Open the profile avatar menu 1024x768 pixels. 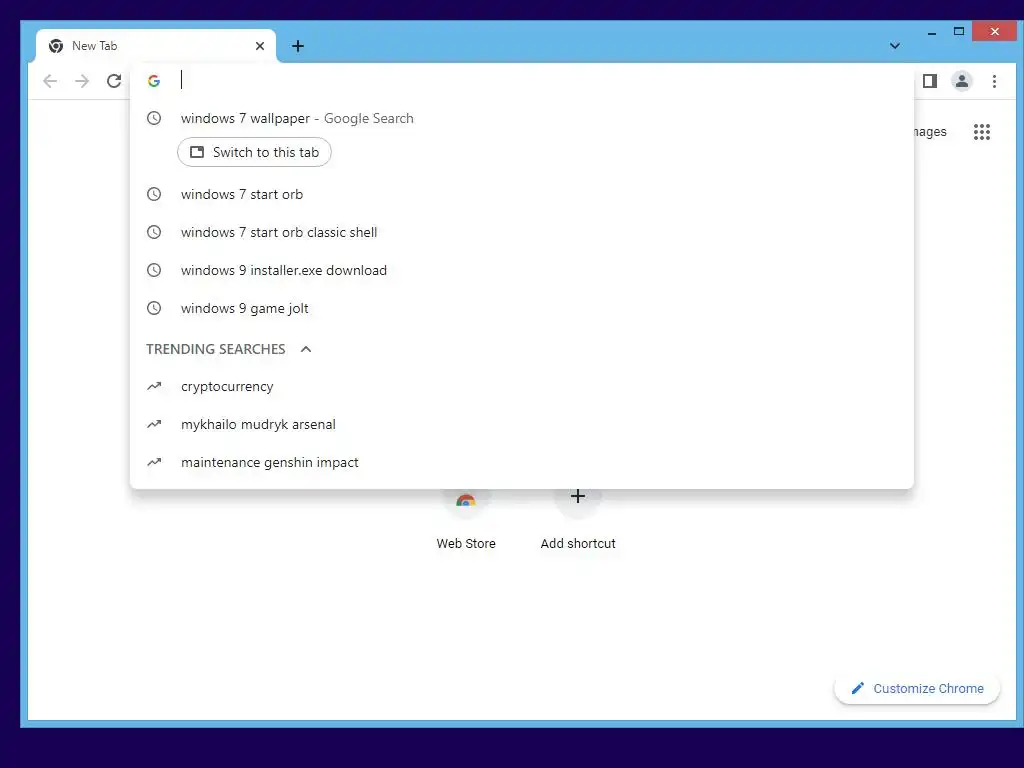[x=961, y=81]
